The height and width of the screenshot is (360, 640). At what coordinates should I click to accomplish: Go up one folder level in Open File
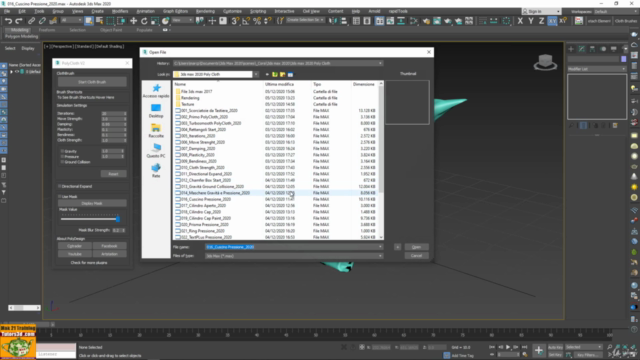[275, 74]
